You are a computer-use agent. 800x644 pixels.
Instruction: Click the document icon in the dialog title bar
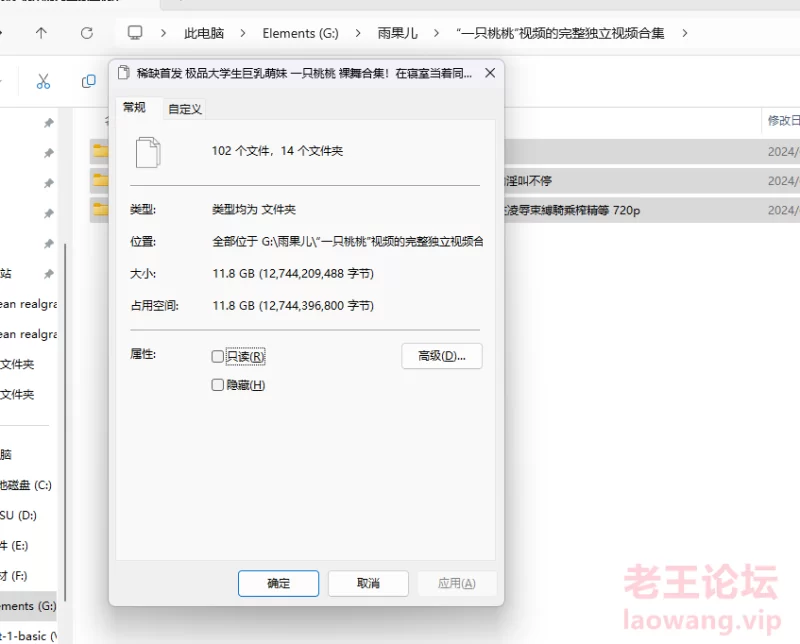pos(123,73)
